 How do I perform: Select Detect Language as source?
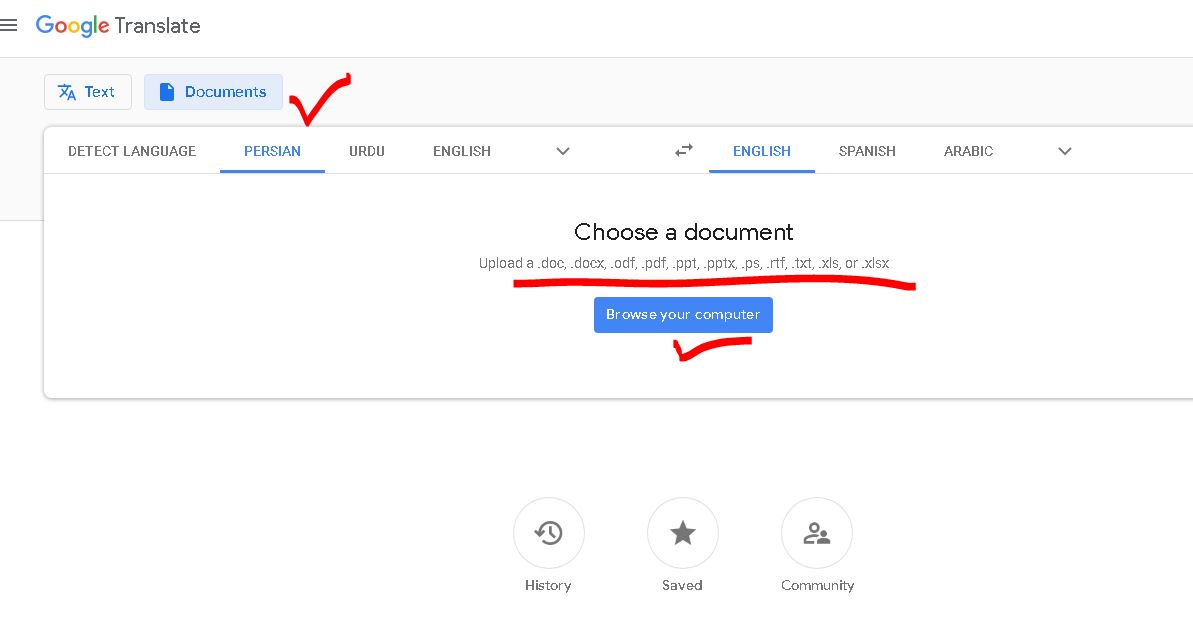click(132, 151)
